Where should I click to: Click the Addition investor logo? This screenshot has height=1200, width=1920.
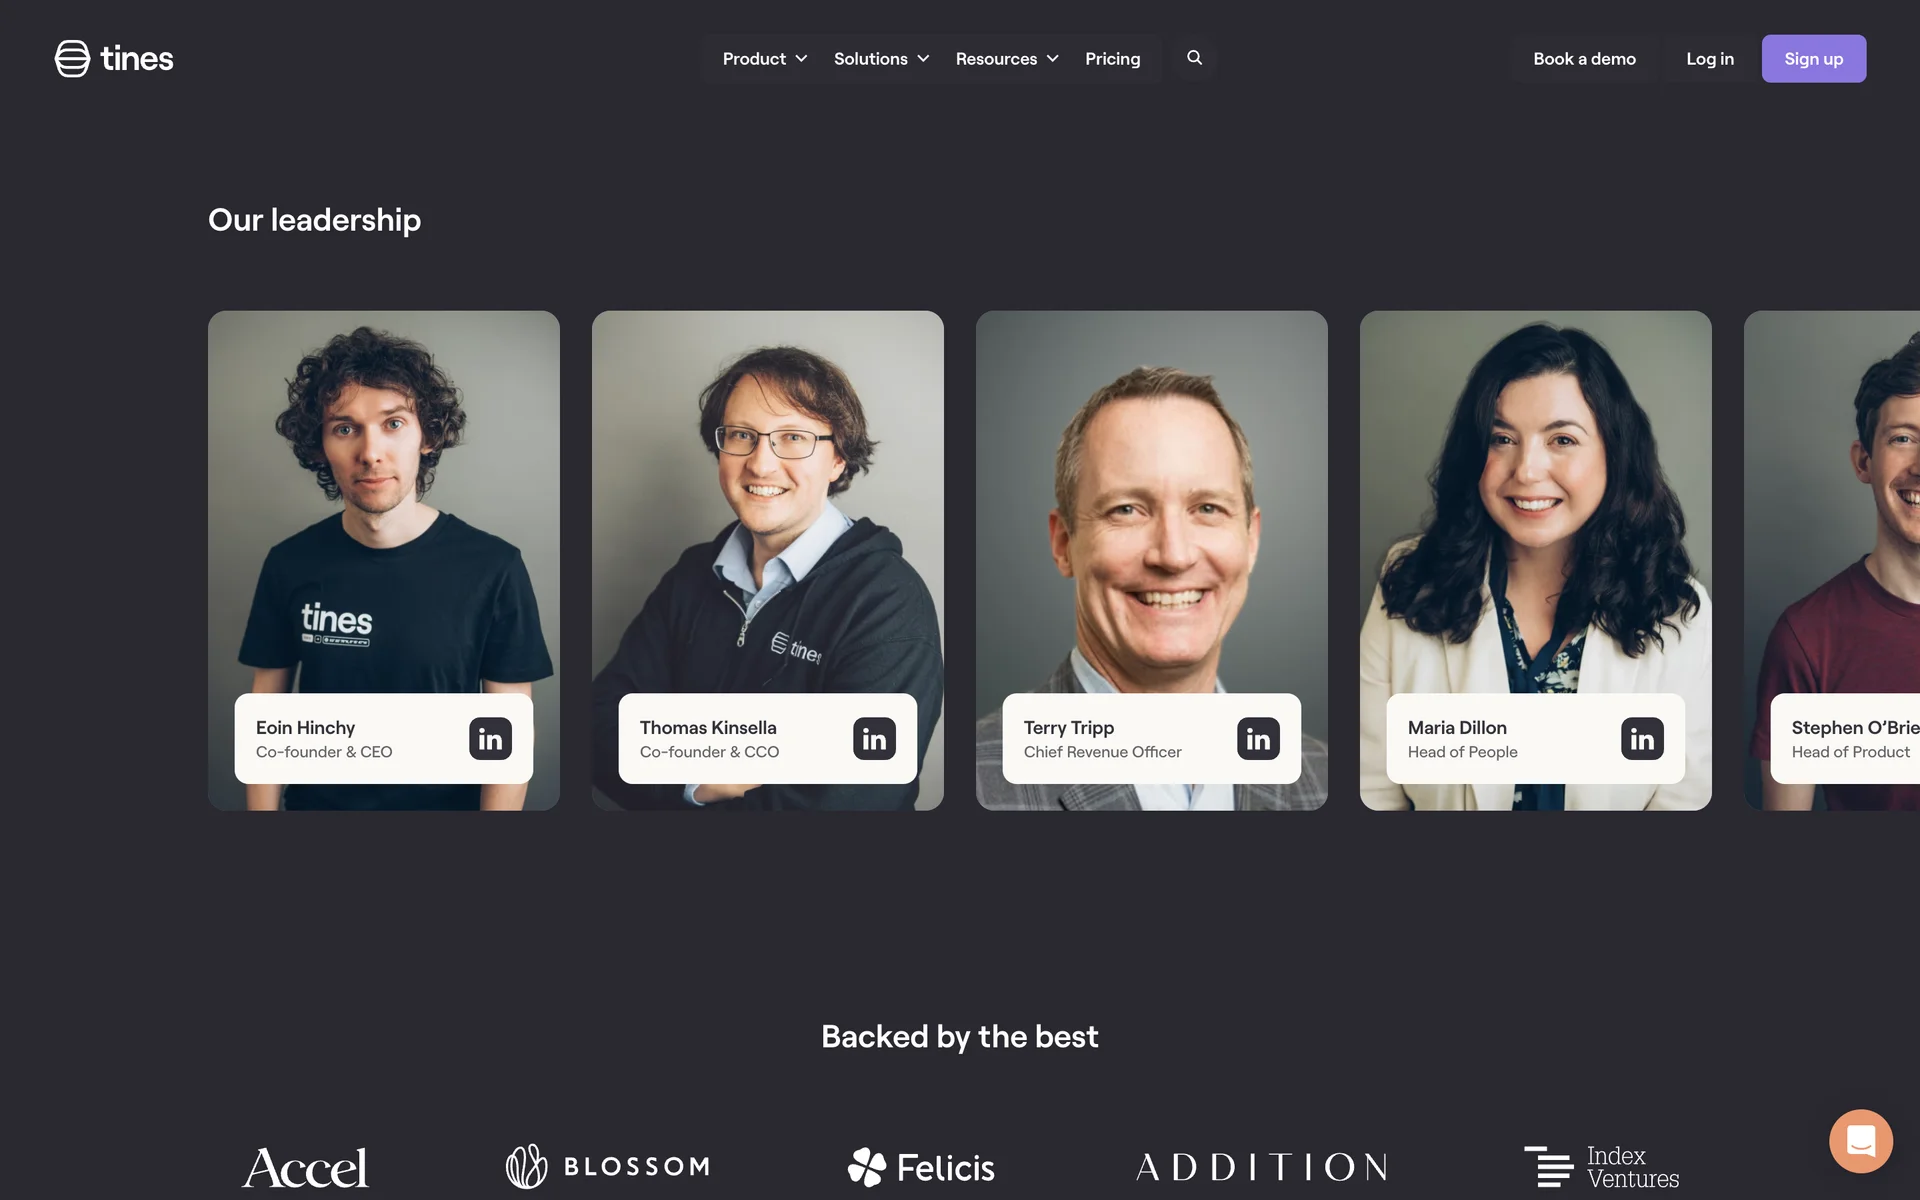click(x=1262, y=1167)
